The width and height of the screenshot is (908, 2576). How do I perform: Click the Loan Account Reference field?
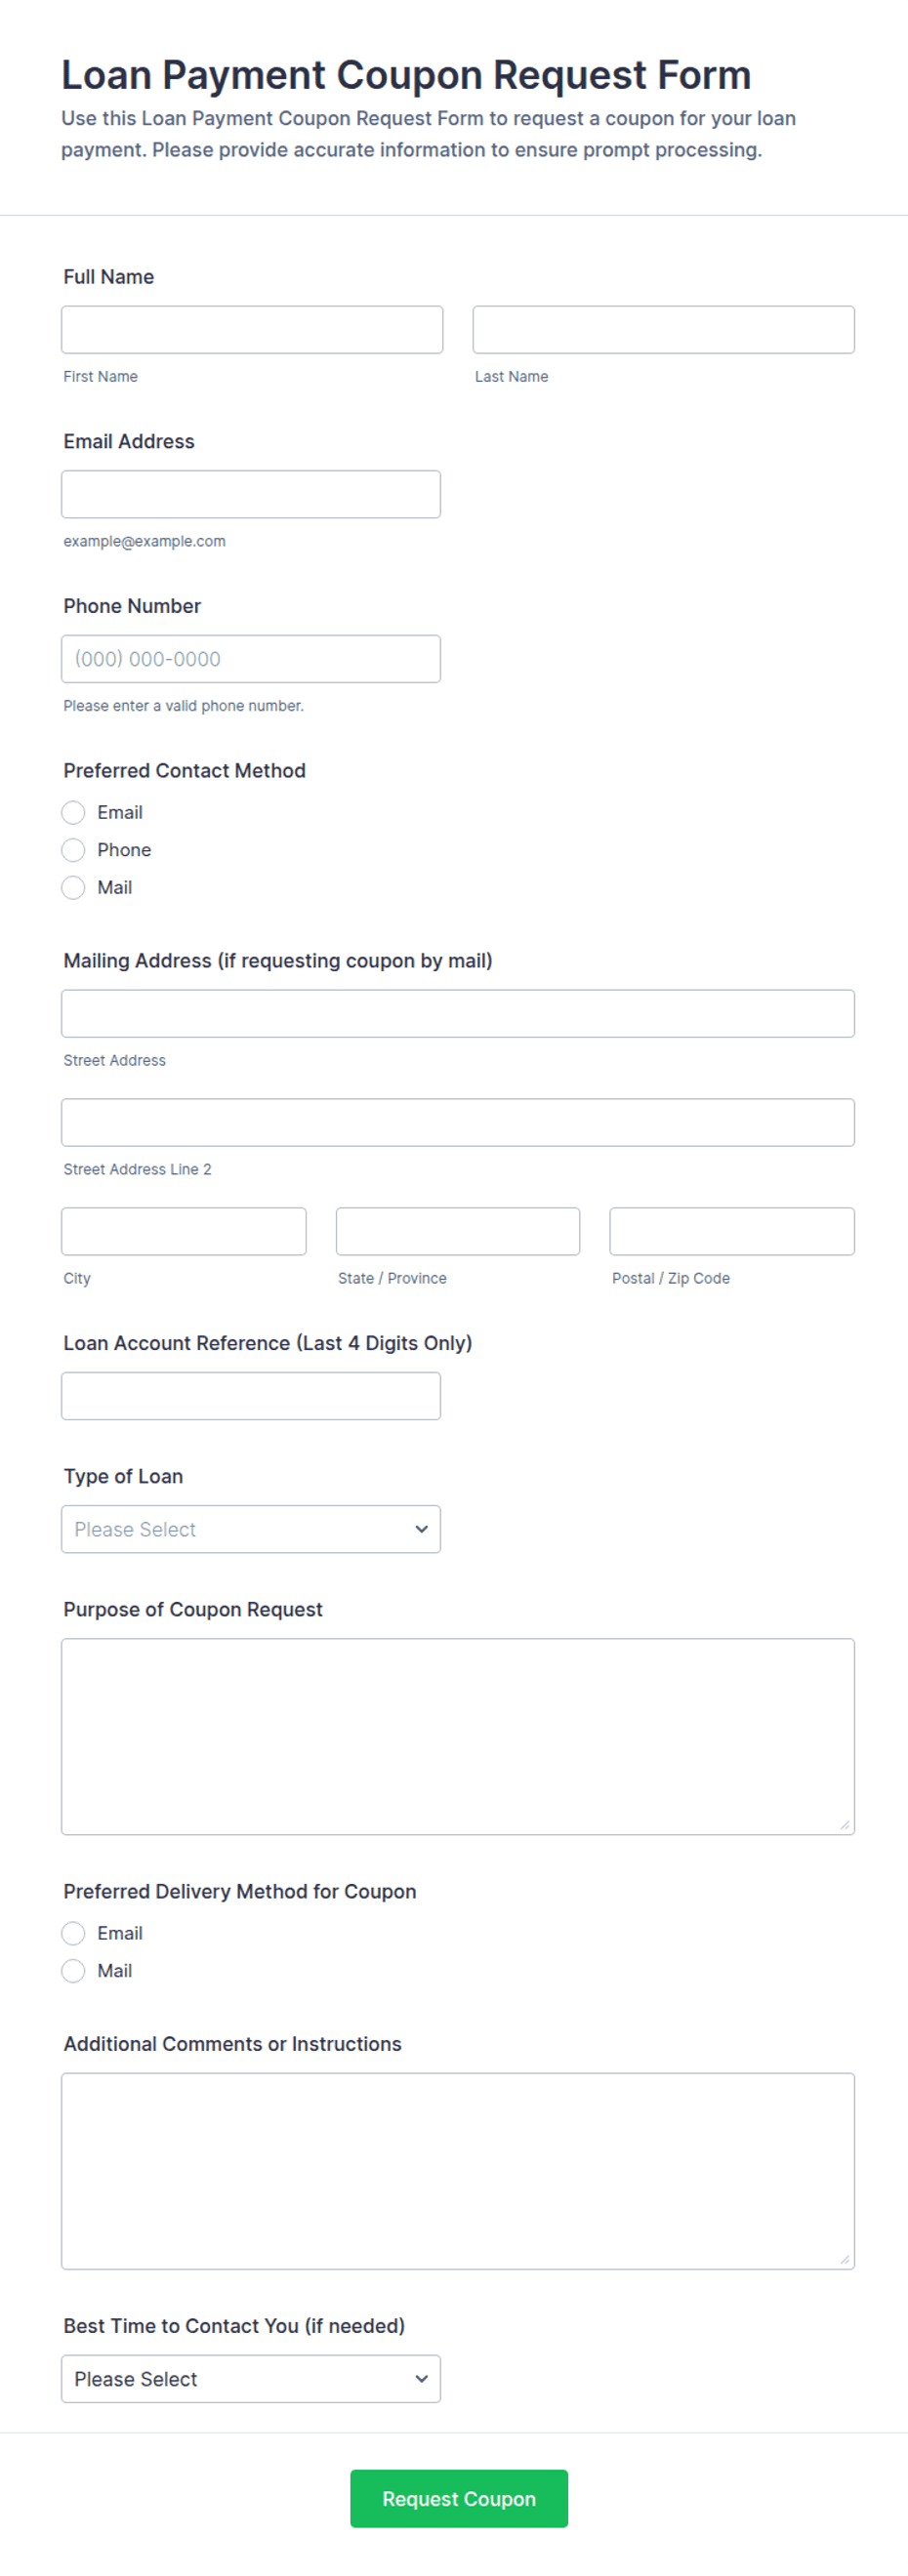[251, 1396]
